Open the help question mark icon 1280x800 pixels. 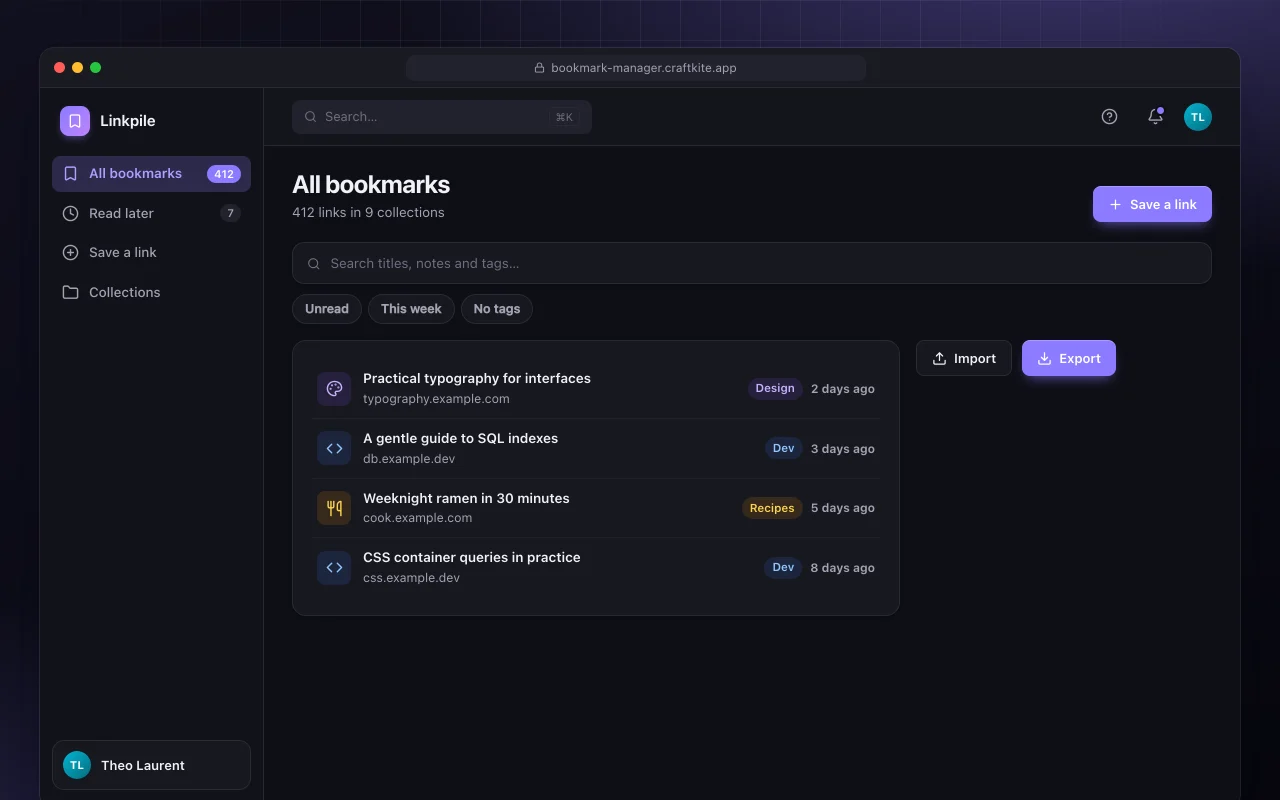click(x=1109, y=117)
